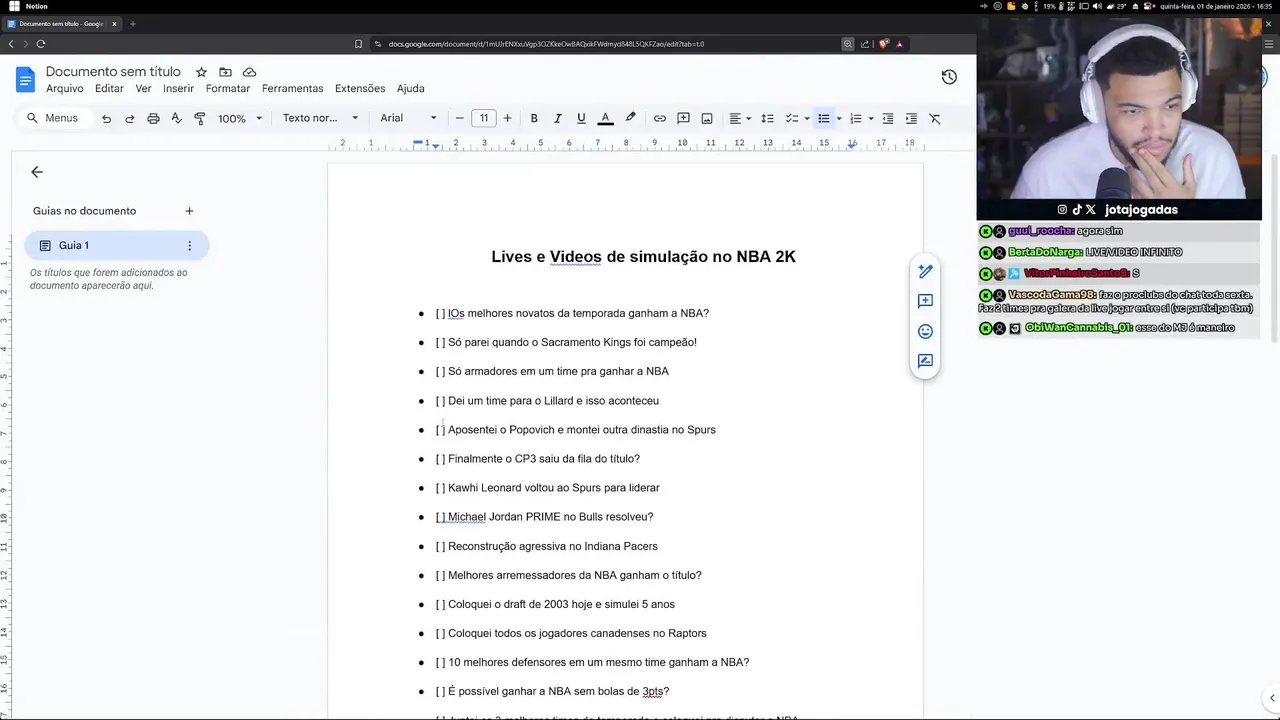Increase indent
1280x720 pixels.
pyautogui.click(x=911, y=118)
